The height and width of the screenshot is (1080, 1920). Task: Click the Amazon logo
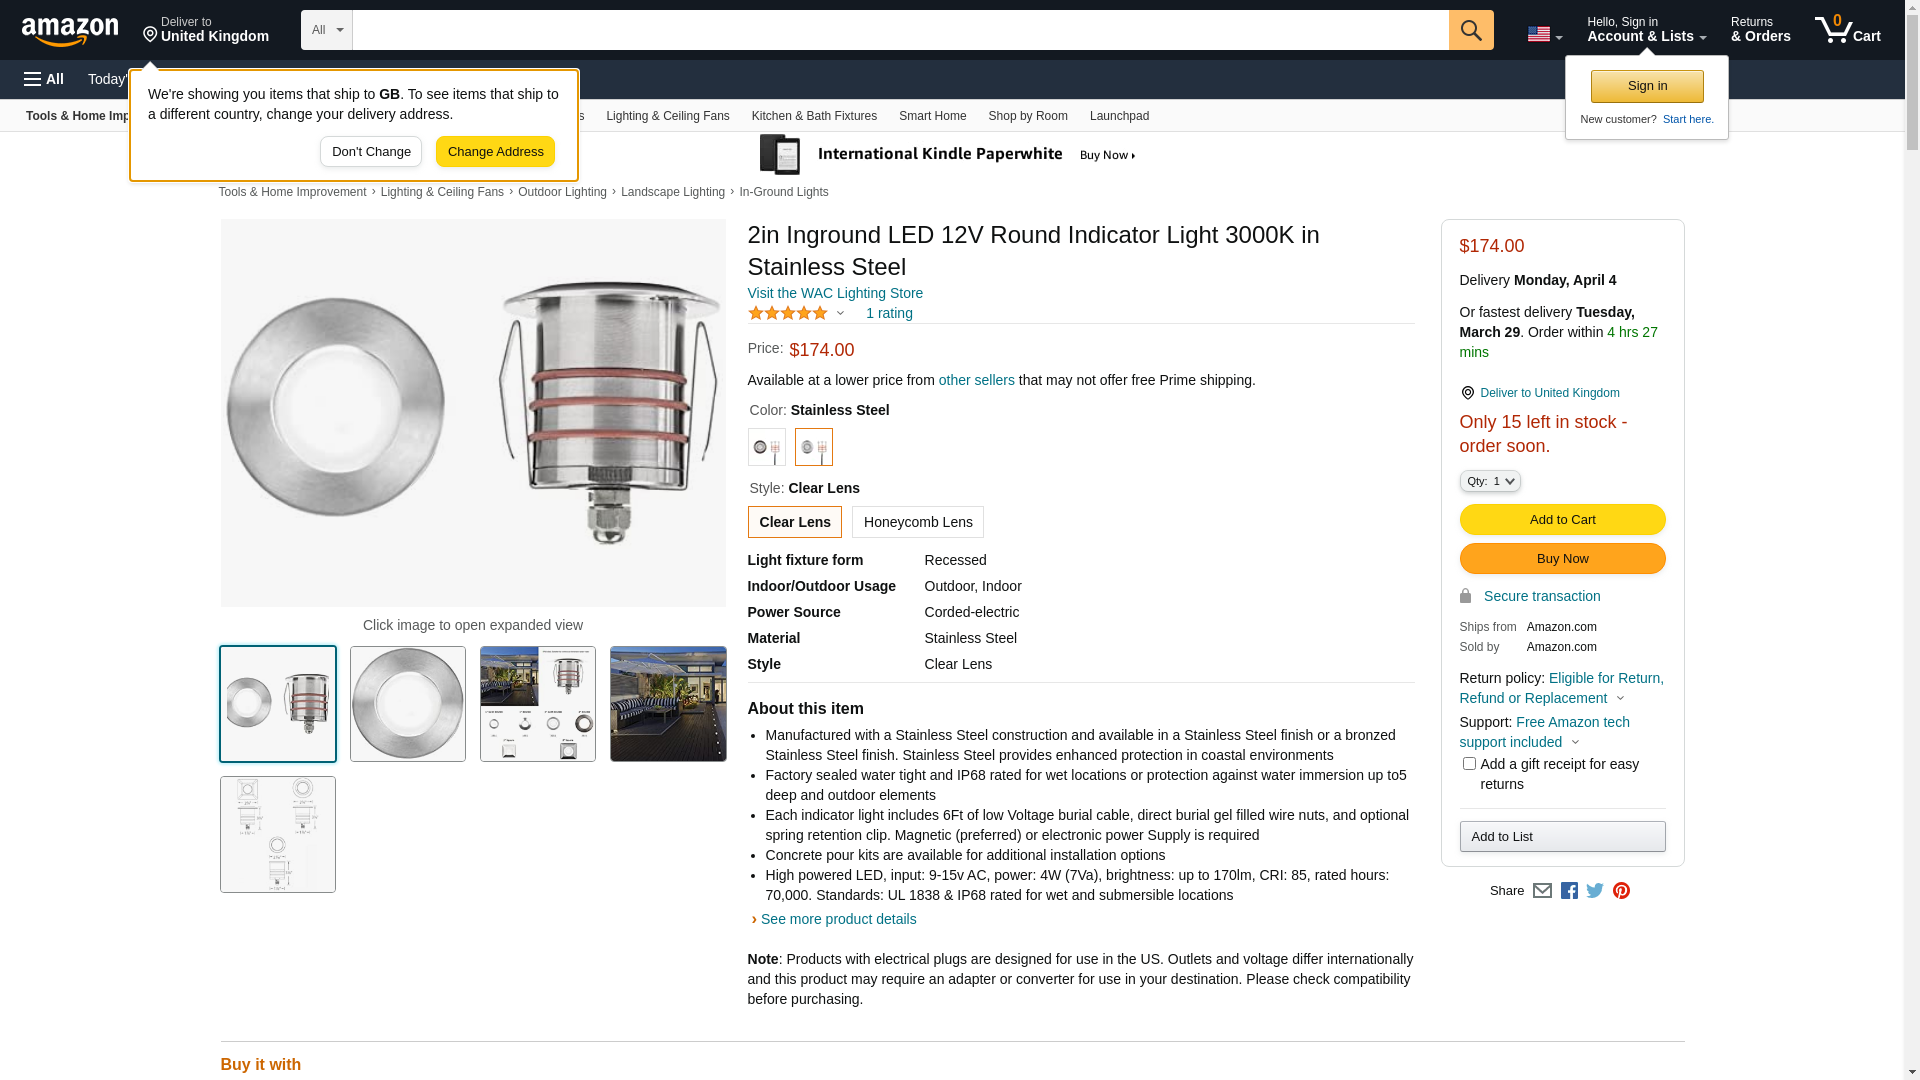click(70, 32)
